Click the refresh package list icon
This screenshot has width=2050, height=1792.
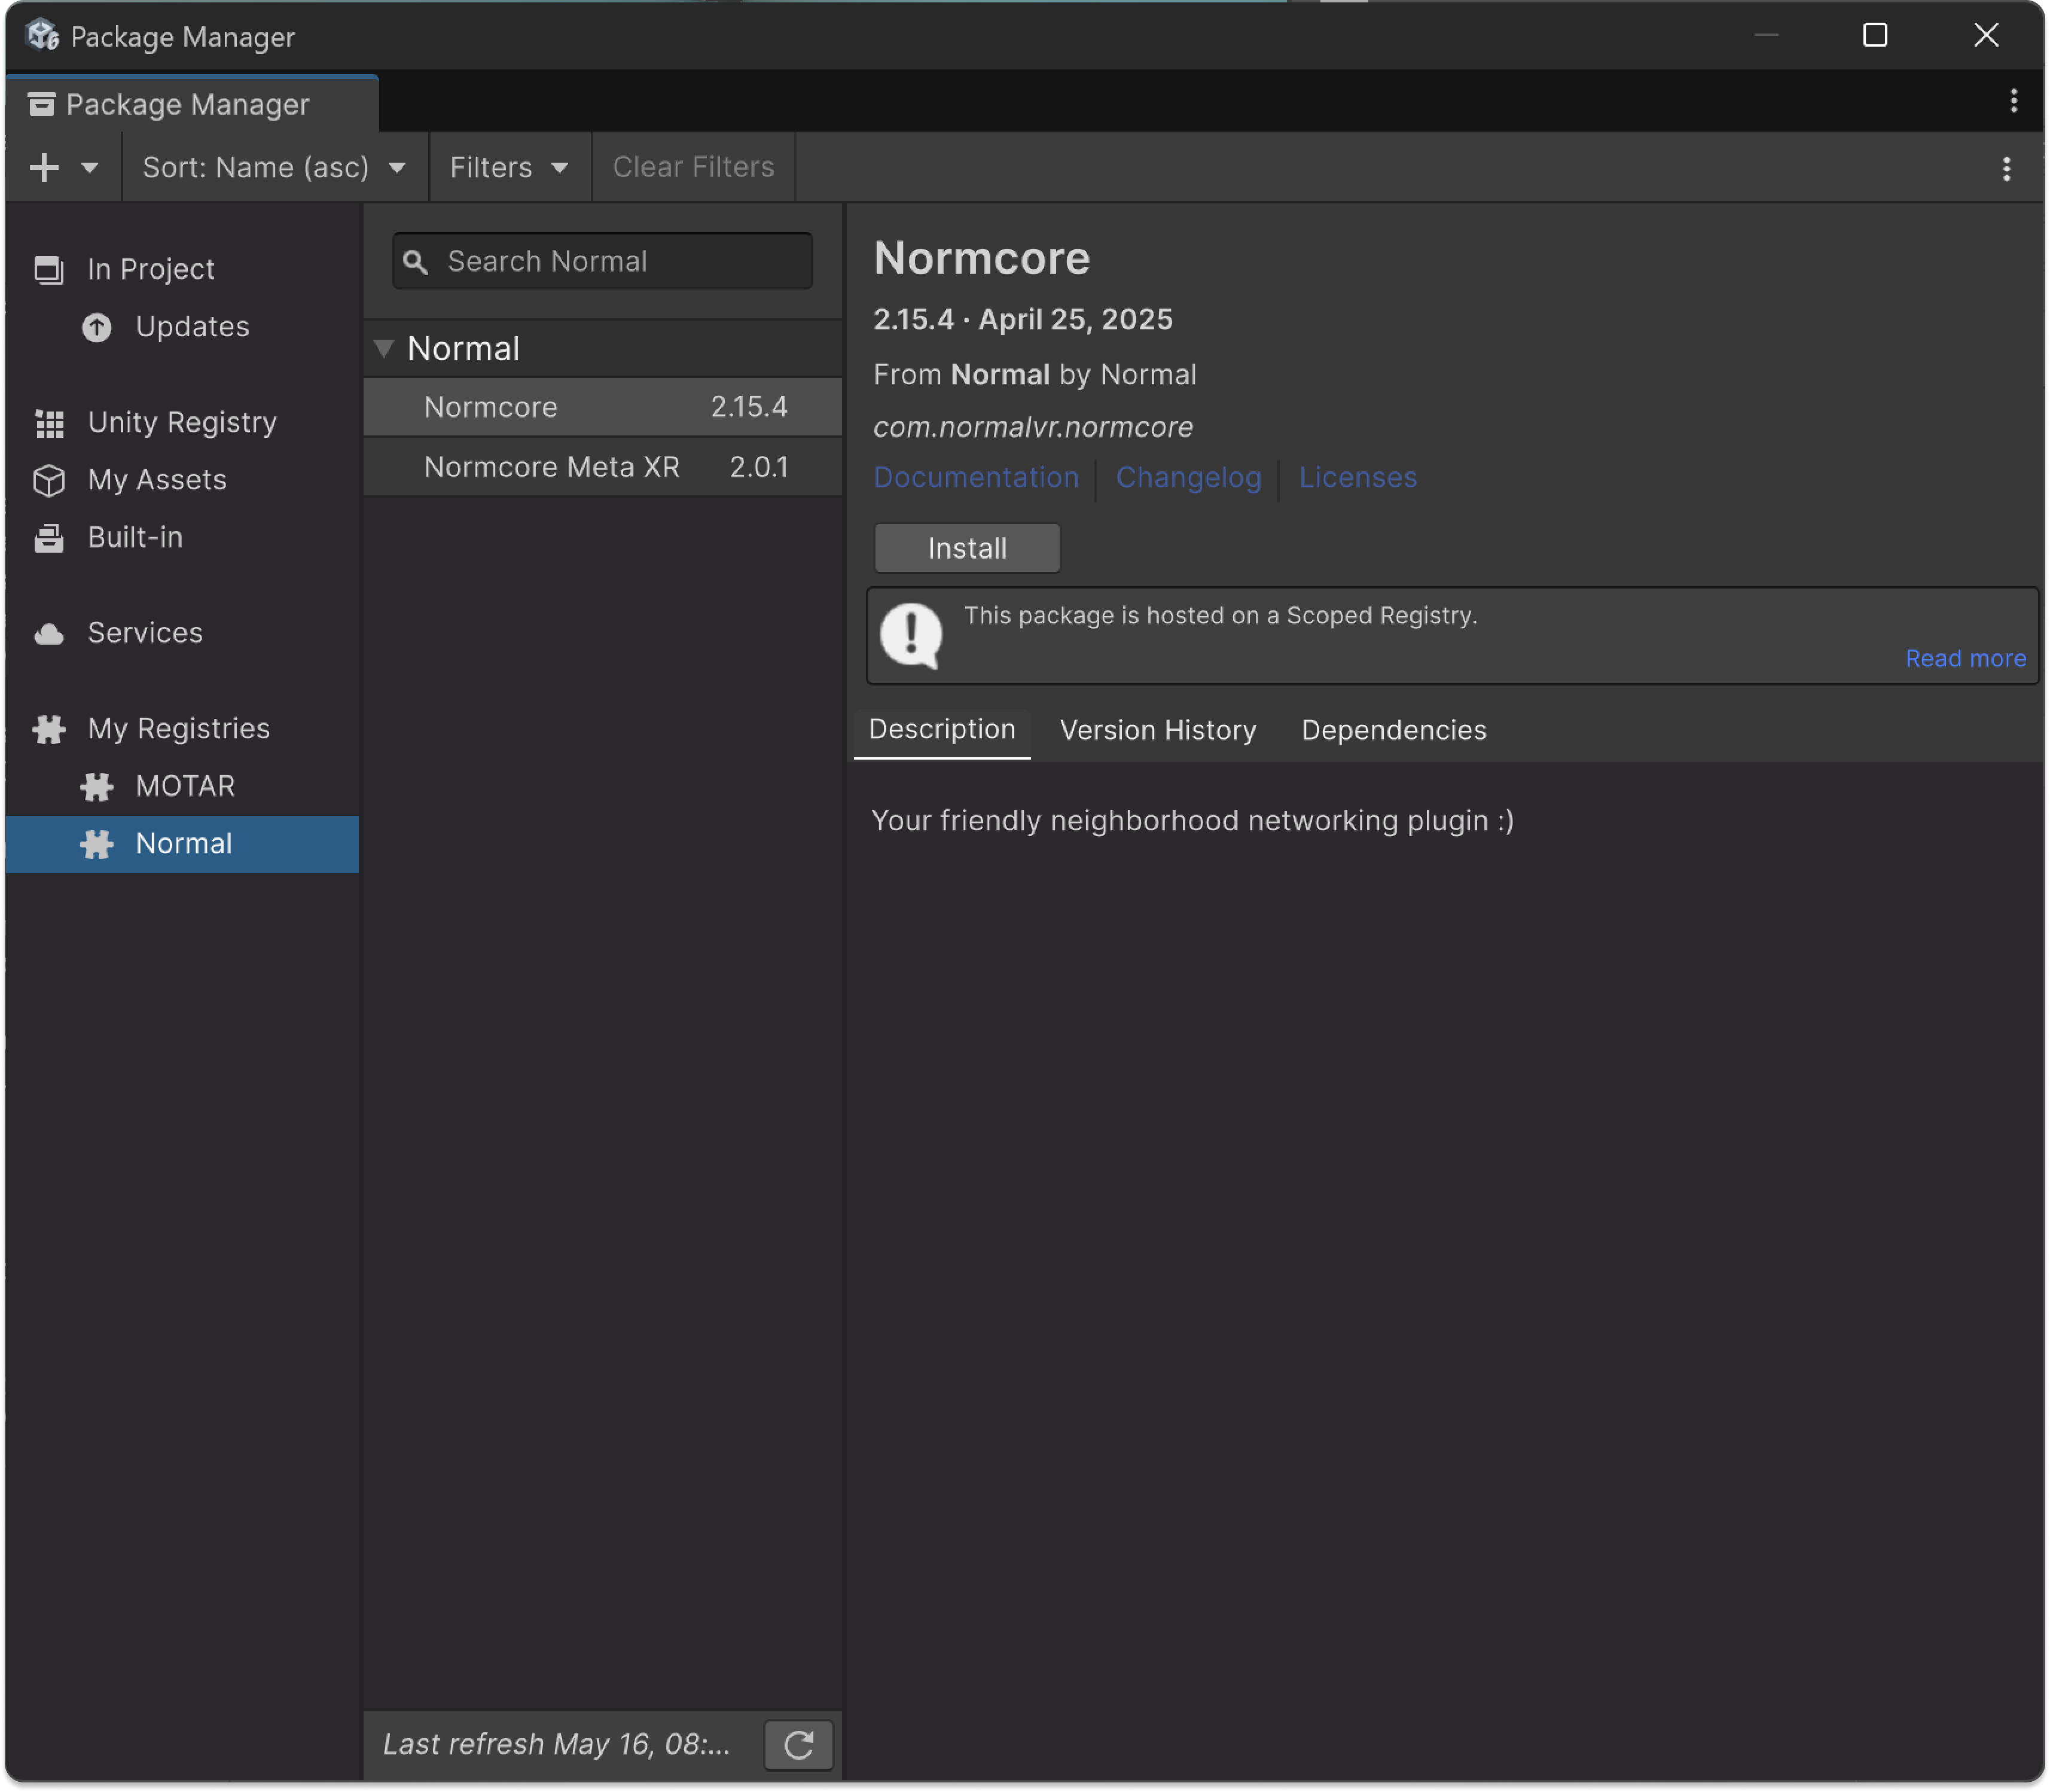798,1745
